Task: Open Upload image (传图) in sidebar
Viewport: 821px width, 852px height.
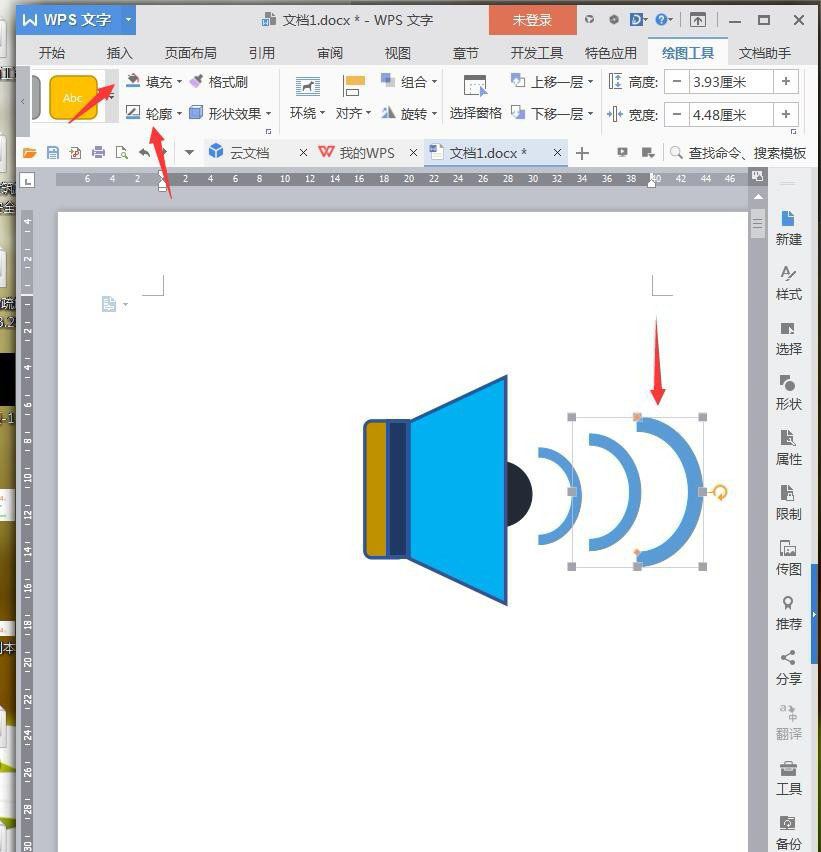Action: click(x=788, y=558)
